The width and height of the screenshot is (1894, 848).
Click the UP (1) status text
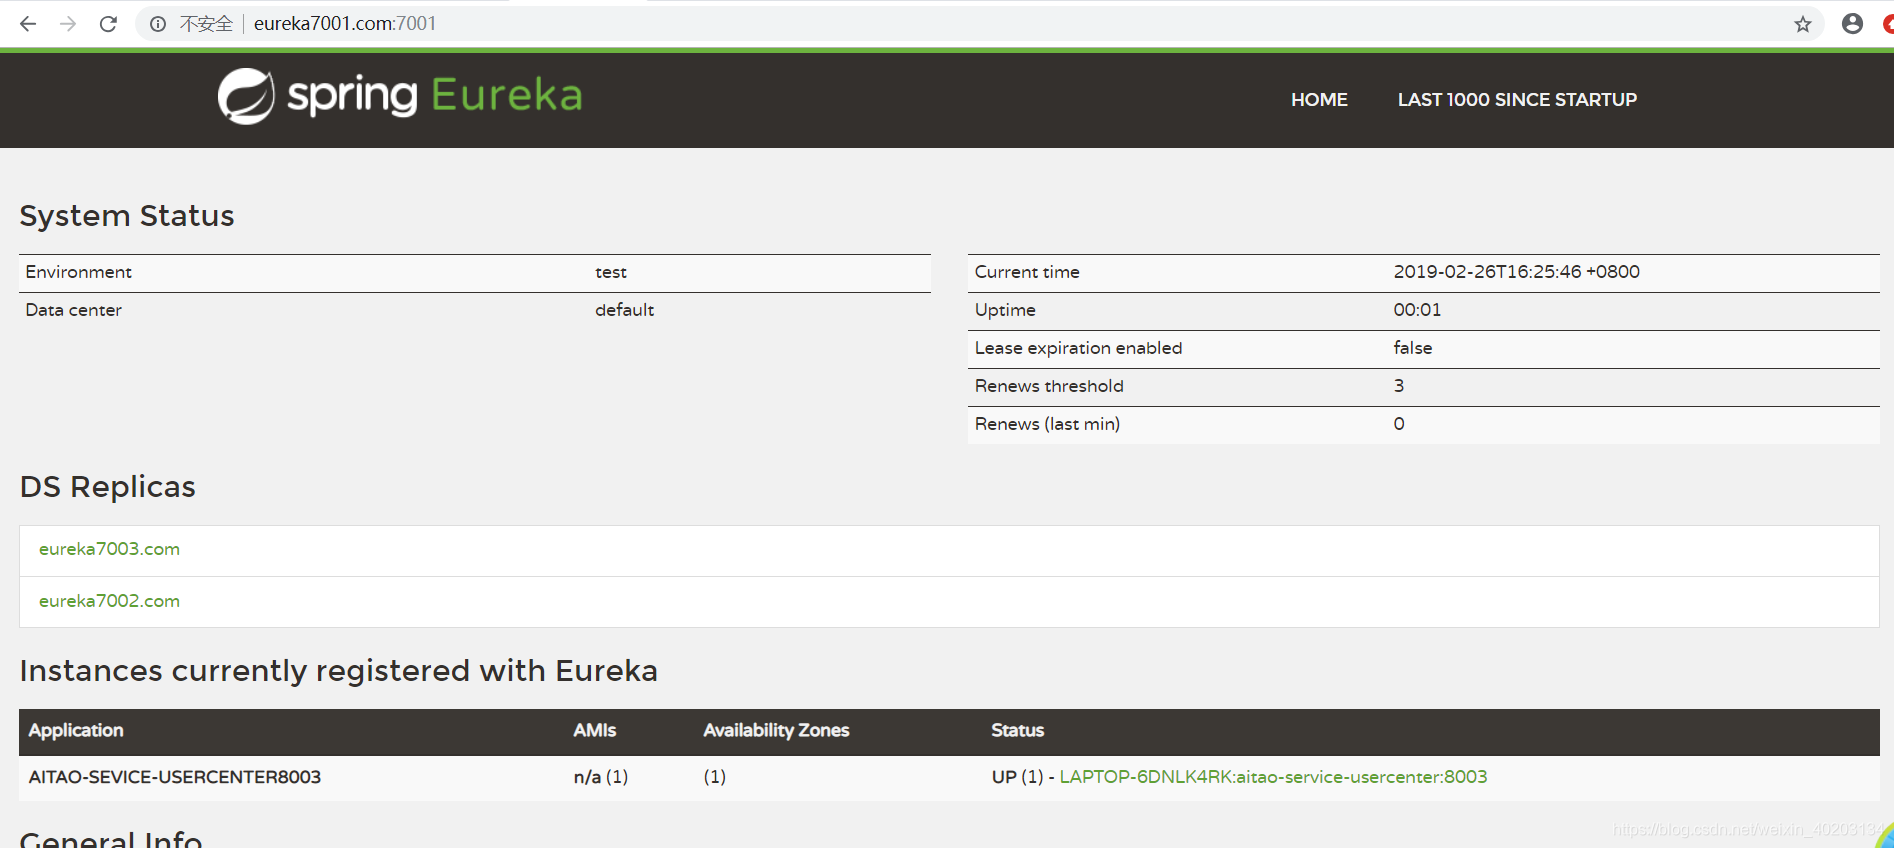tap(1018, 777)
